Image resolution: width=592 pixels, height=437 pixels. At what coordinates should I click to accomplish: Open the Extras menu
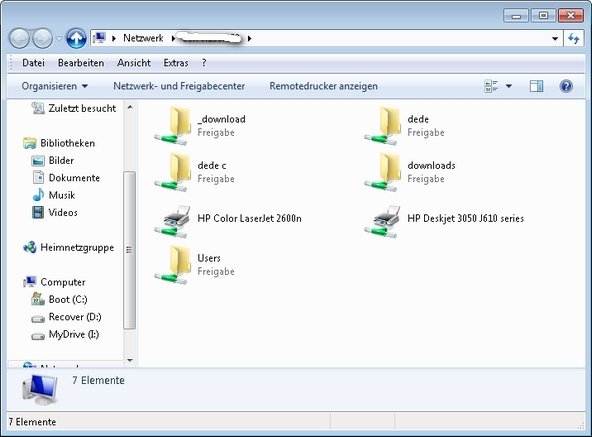click(x=176, y=63)
